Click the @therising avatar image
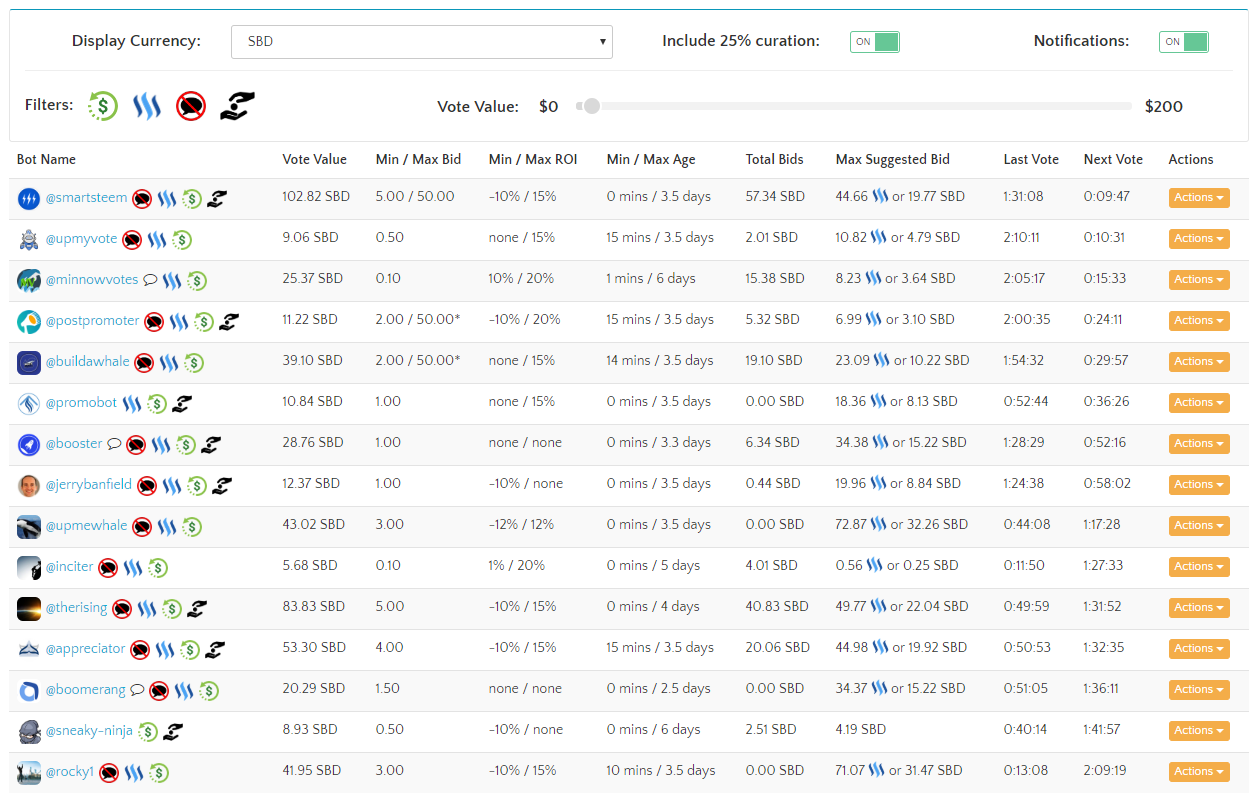The width and height of the screenshot is (1259, 802). (29, 608)
